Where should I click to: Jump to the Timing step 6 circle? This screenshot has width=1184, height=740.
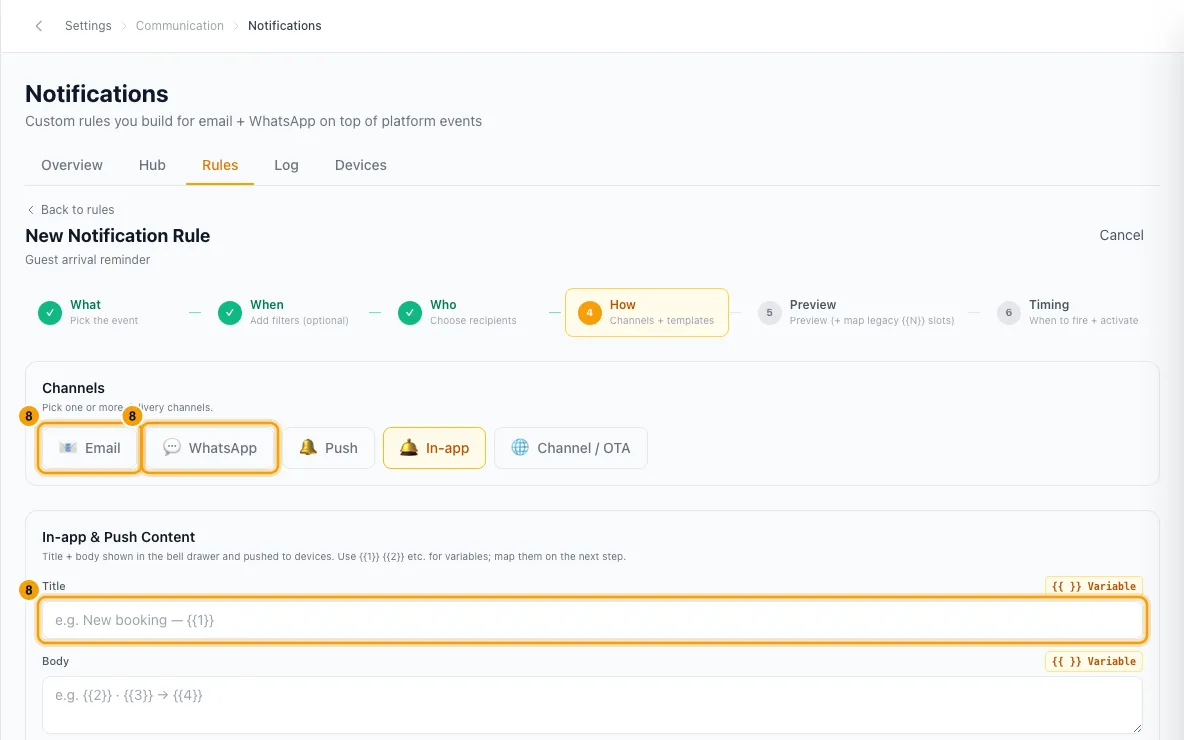pos(1009,313)
